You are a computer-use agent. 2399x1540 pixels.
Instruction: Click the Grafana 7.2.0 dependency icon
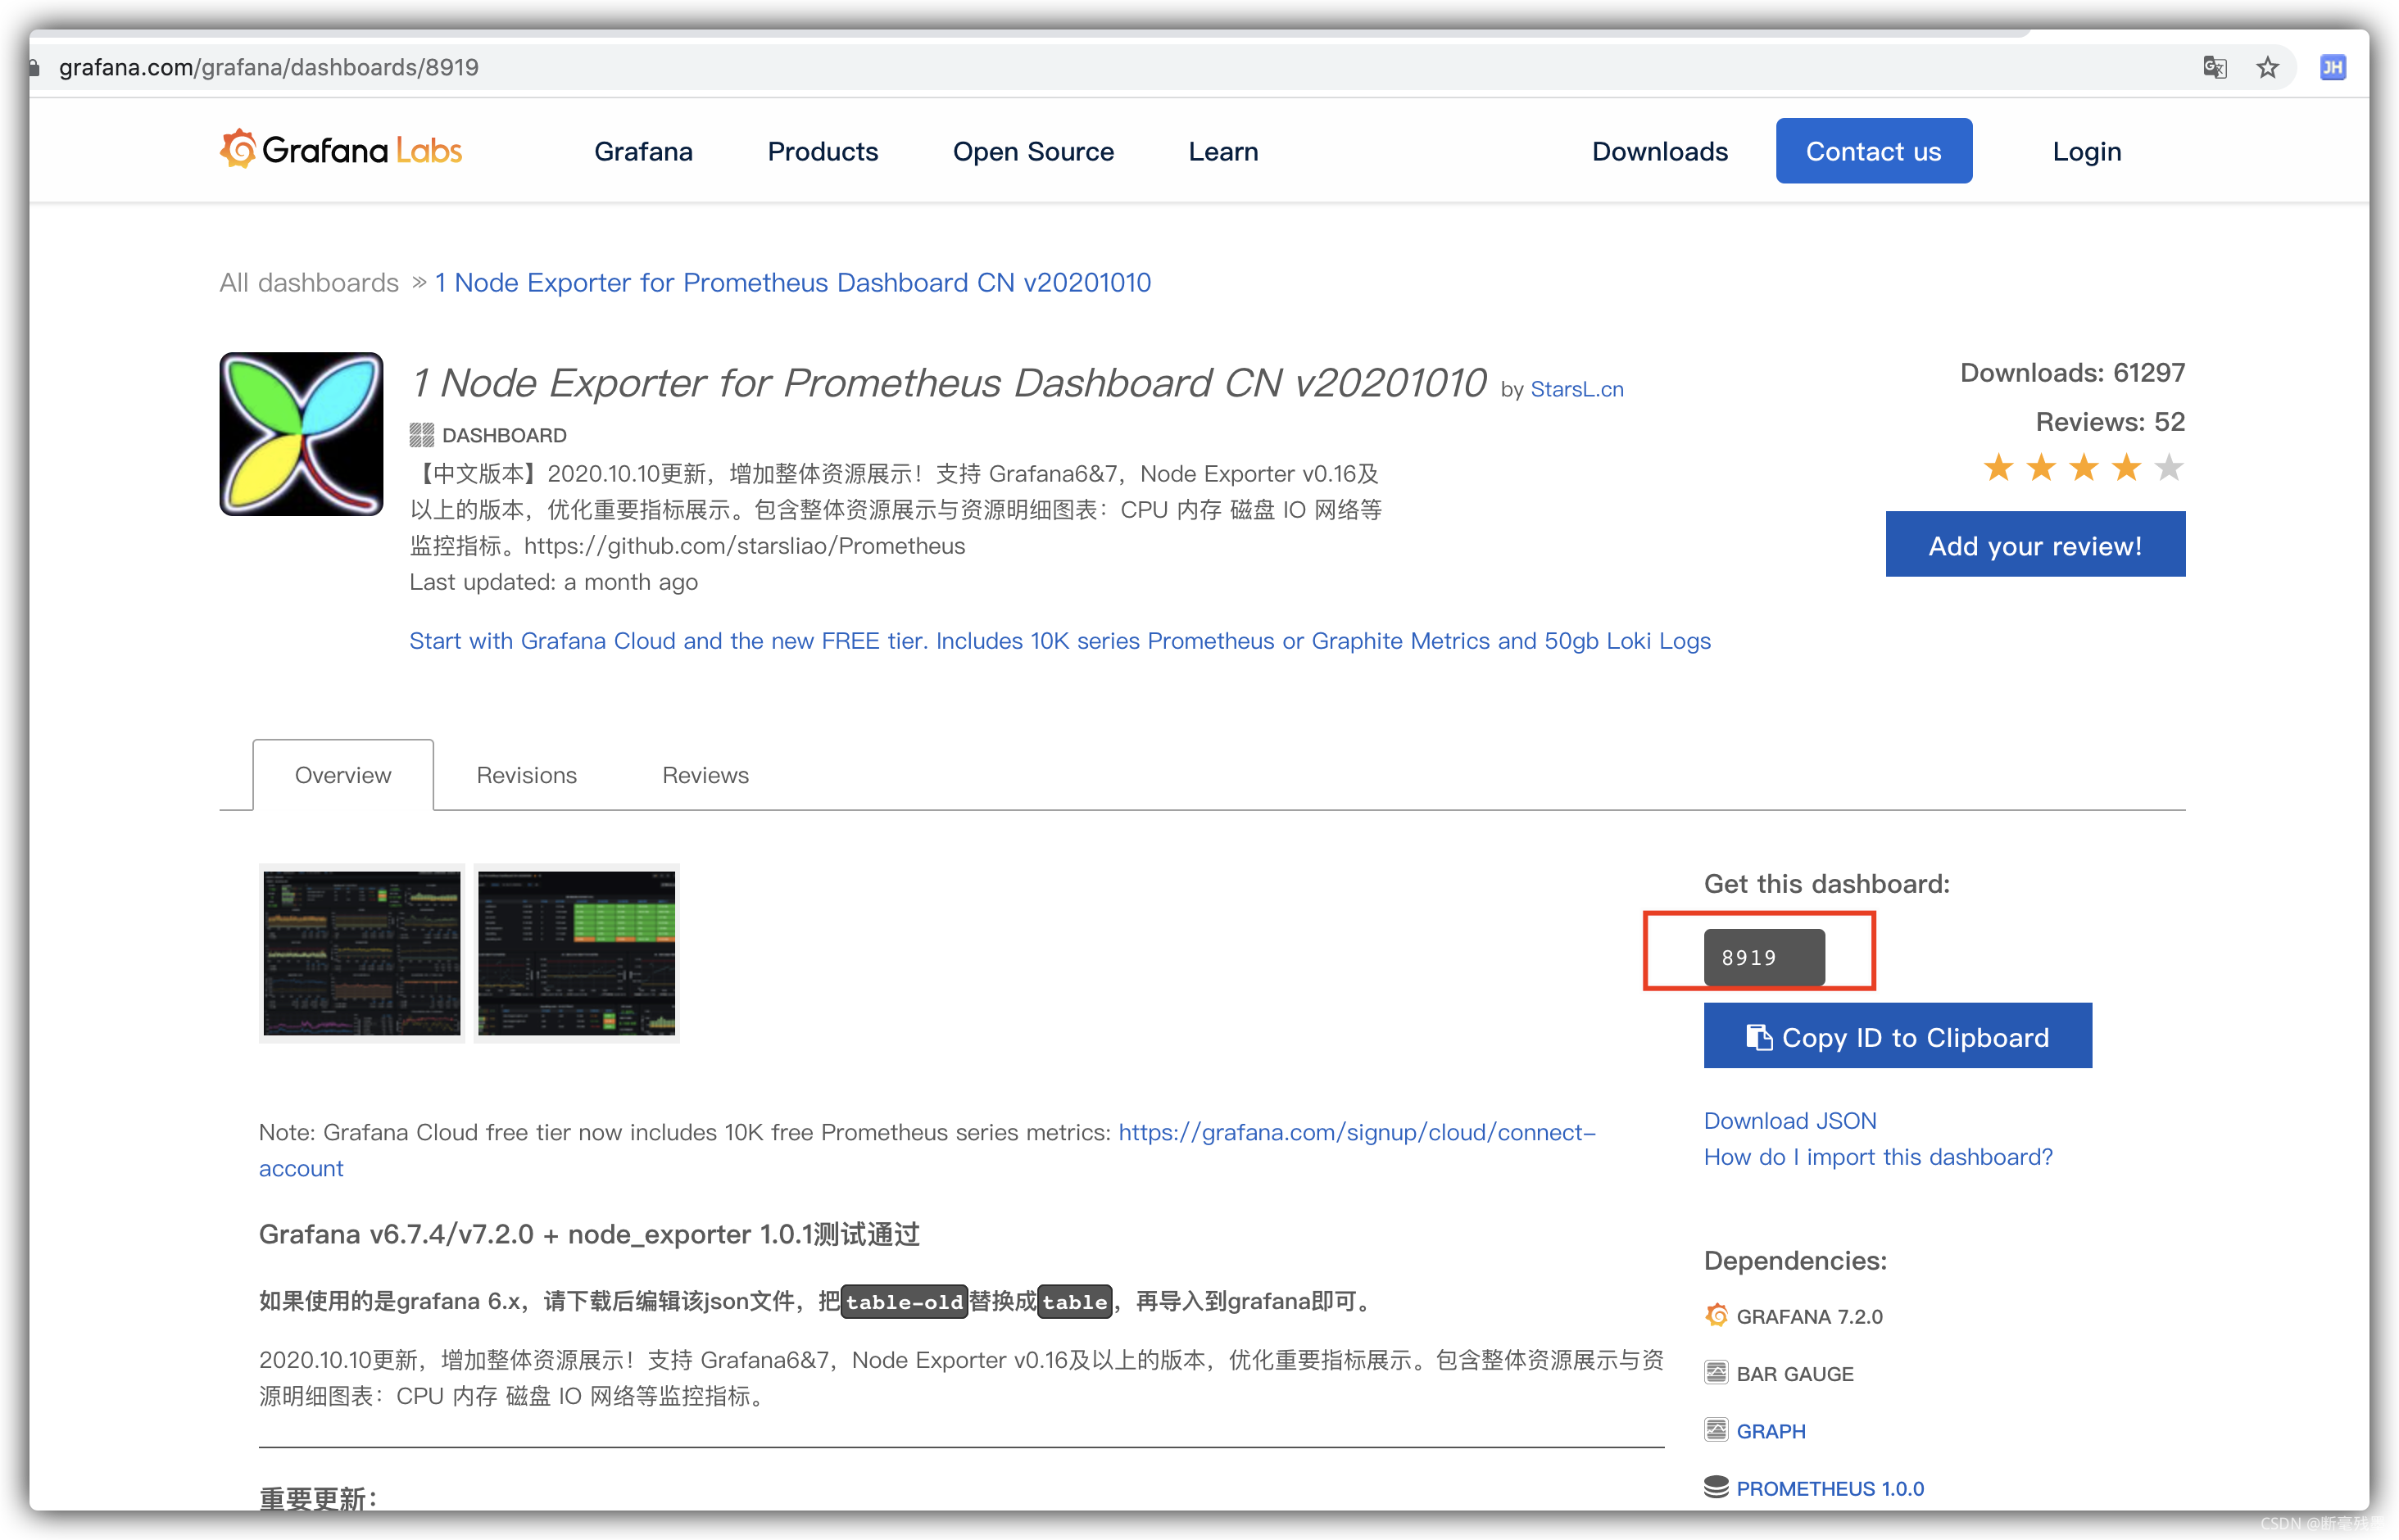(x=1716, y=1315)
